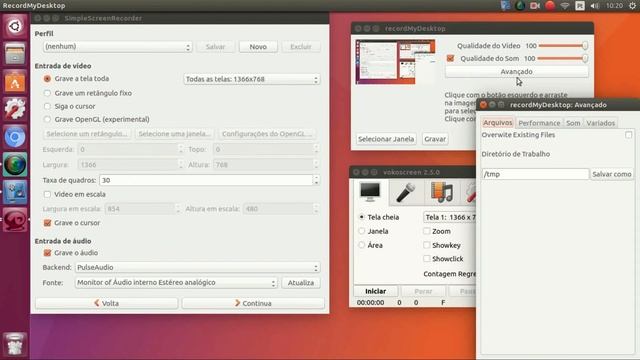
Task: Open the Files manager in the launcher
Action: point(15,53)
